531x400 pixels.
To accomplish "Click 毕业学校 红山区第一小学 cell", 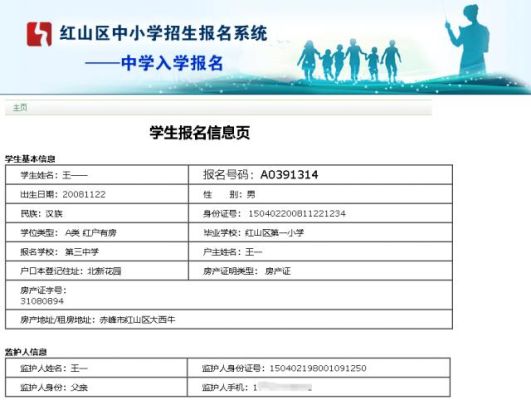I will coord(320,233).
